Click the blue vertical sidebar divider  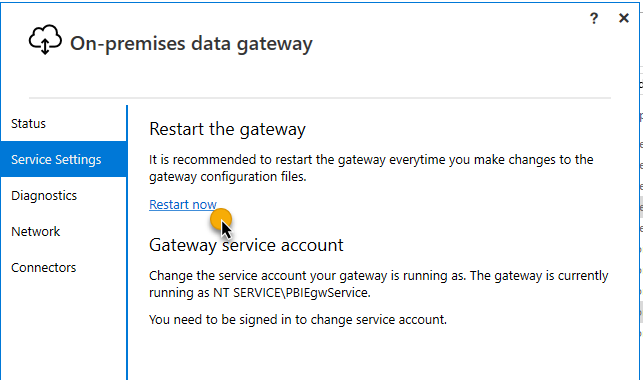click(x=127, y=242)
